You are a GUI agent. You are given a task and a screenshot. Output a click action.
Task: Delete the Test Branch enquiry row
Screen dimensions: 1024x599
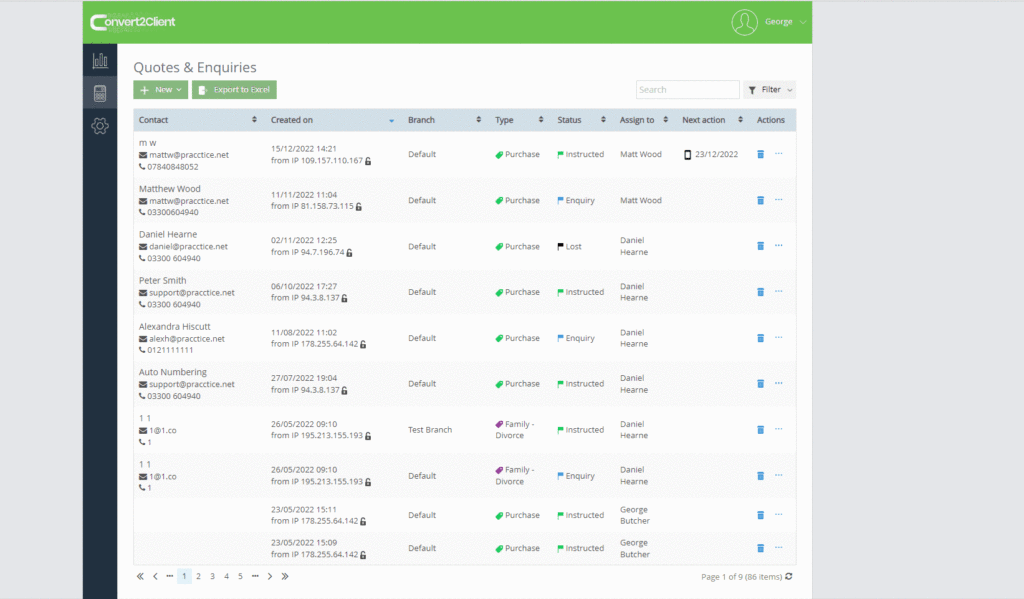(x=760, y=430)
